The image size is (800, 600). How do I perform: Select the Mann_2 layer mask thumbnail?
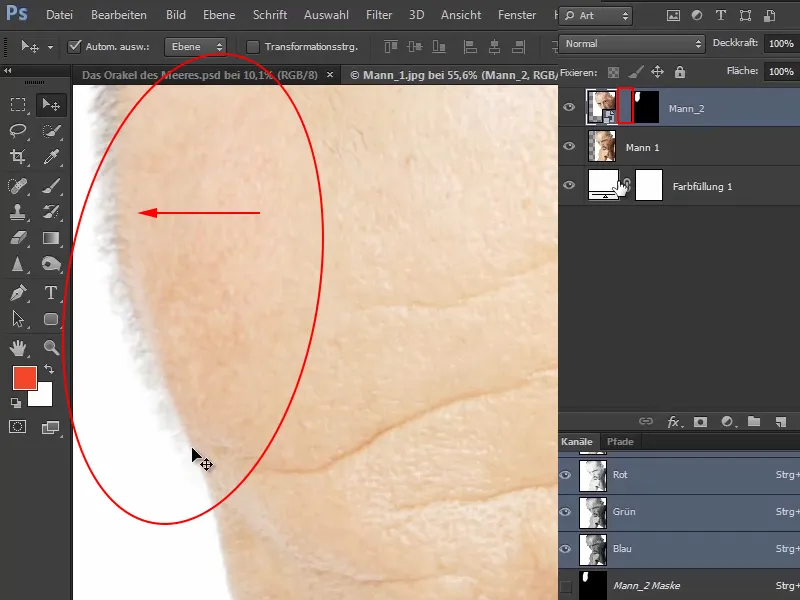(646, 107)
